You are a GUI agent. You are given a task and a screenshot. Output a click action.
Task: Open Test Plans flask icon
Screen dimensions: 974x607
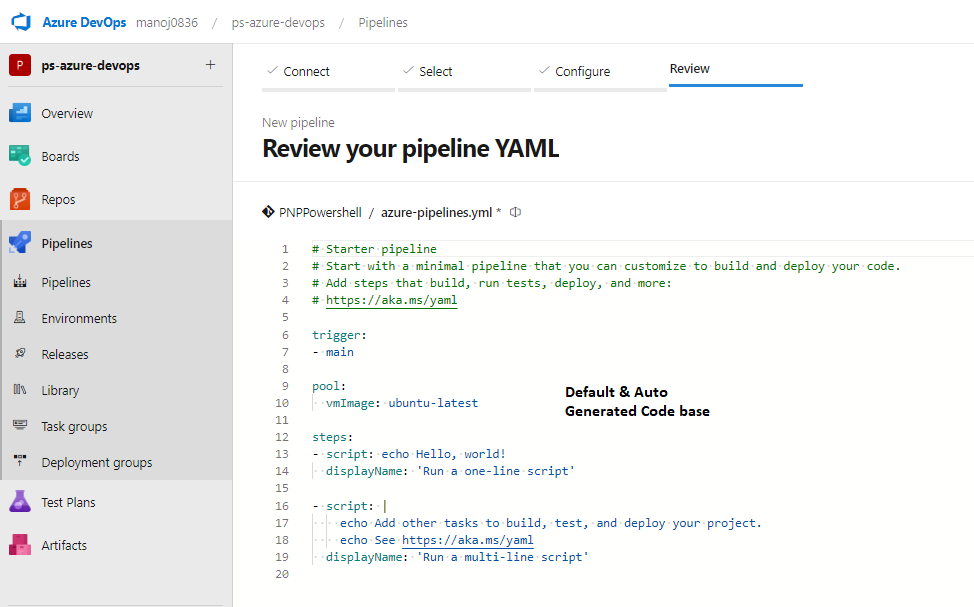tap(20, 502)
